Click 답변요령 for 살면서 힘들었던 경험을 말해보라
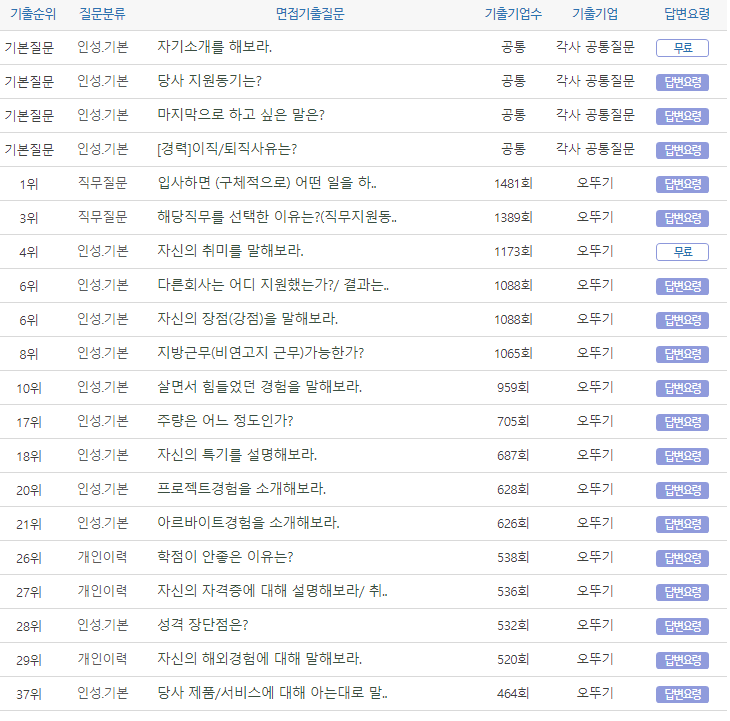 point(682,388)
